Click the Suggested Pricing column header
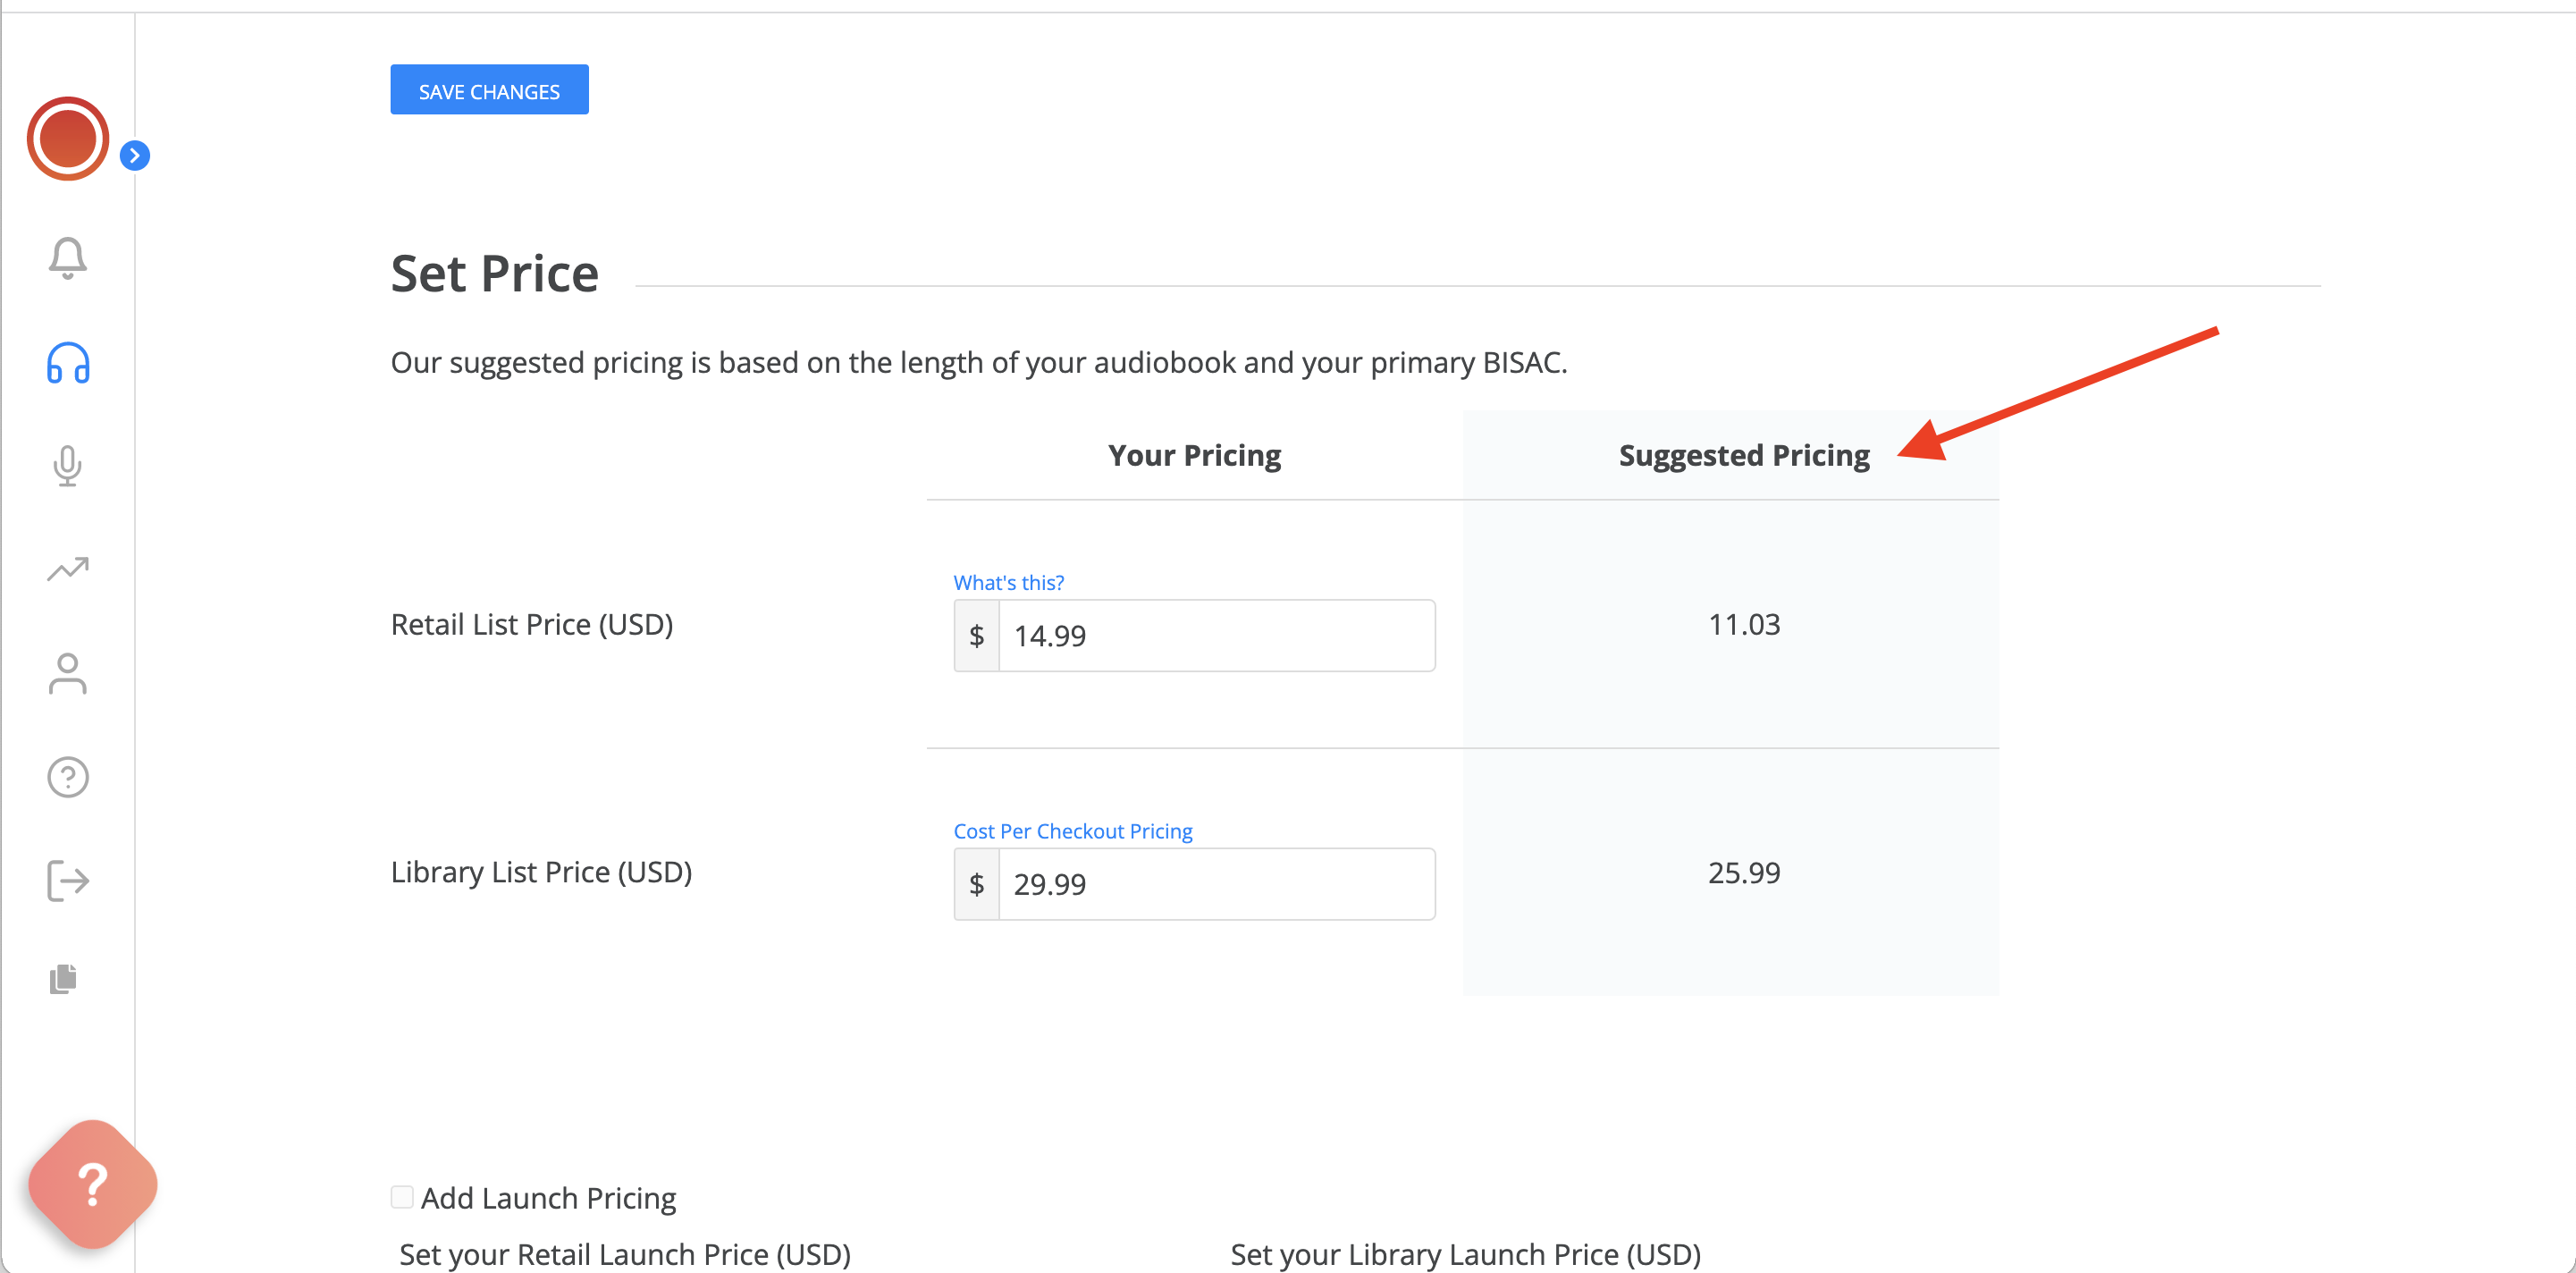Image resolution: width=2576 pixels, height=1273 pixels. tap(1743, 456)
